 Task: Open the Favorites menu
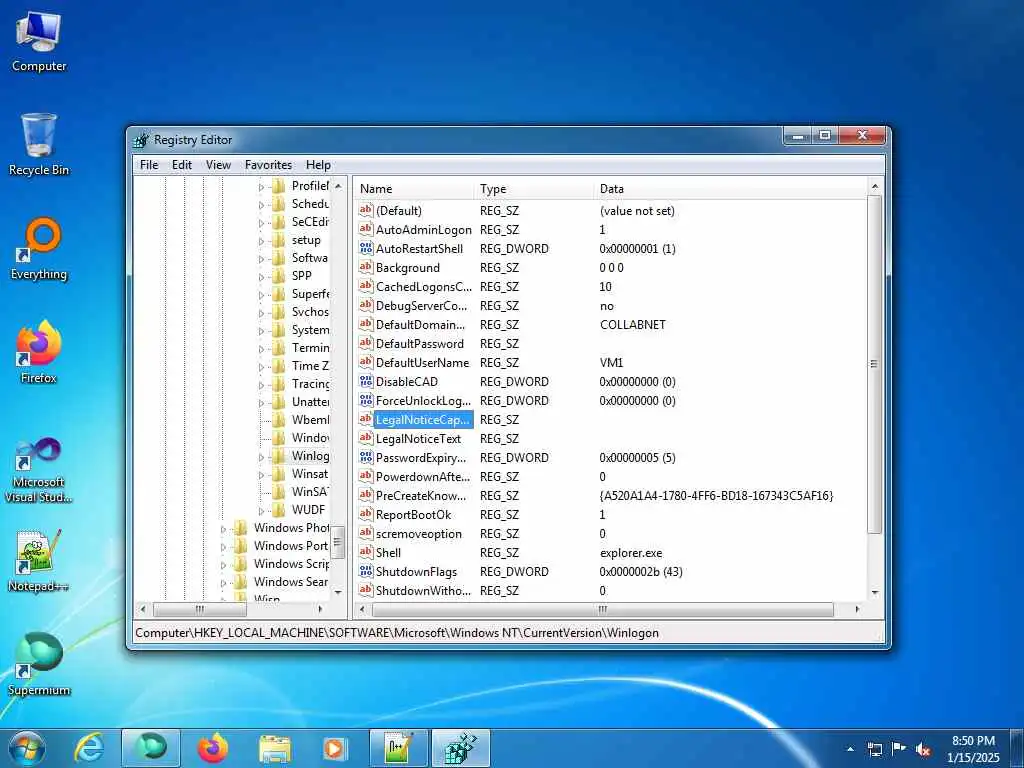[268, 165]
